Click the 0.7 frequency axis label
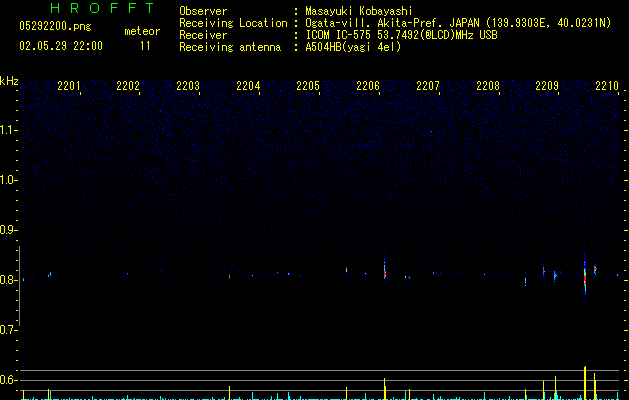This screenshot has height=400, width=629. point(7,330)
